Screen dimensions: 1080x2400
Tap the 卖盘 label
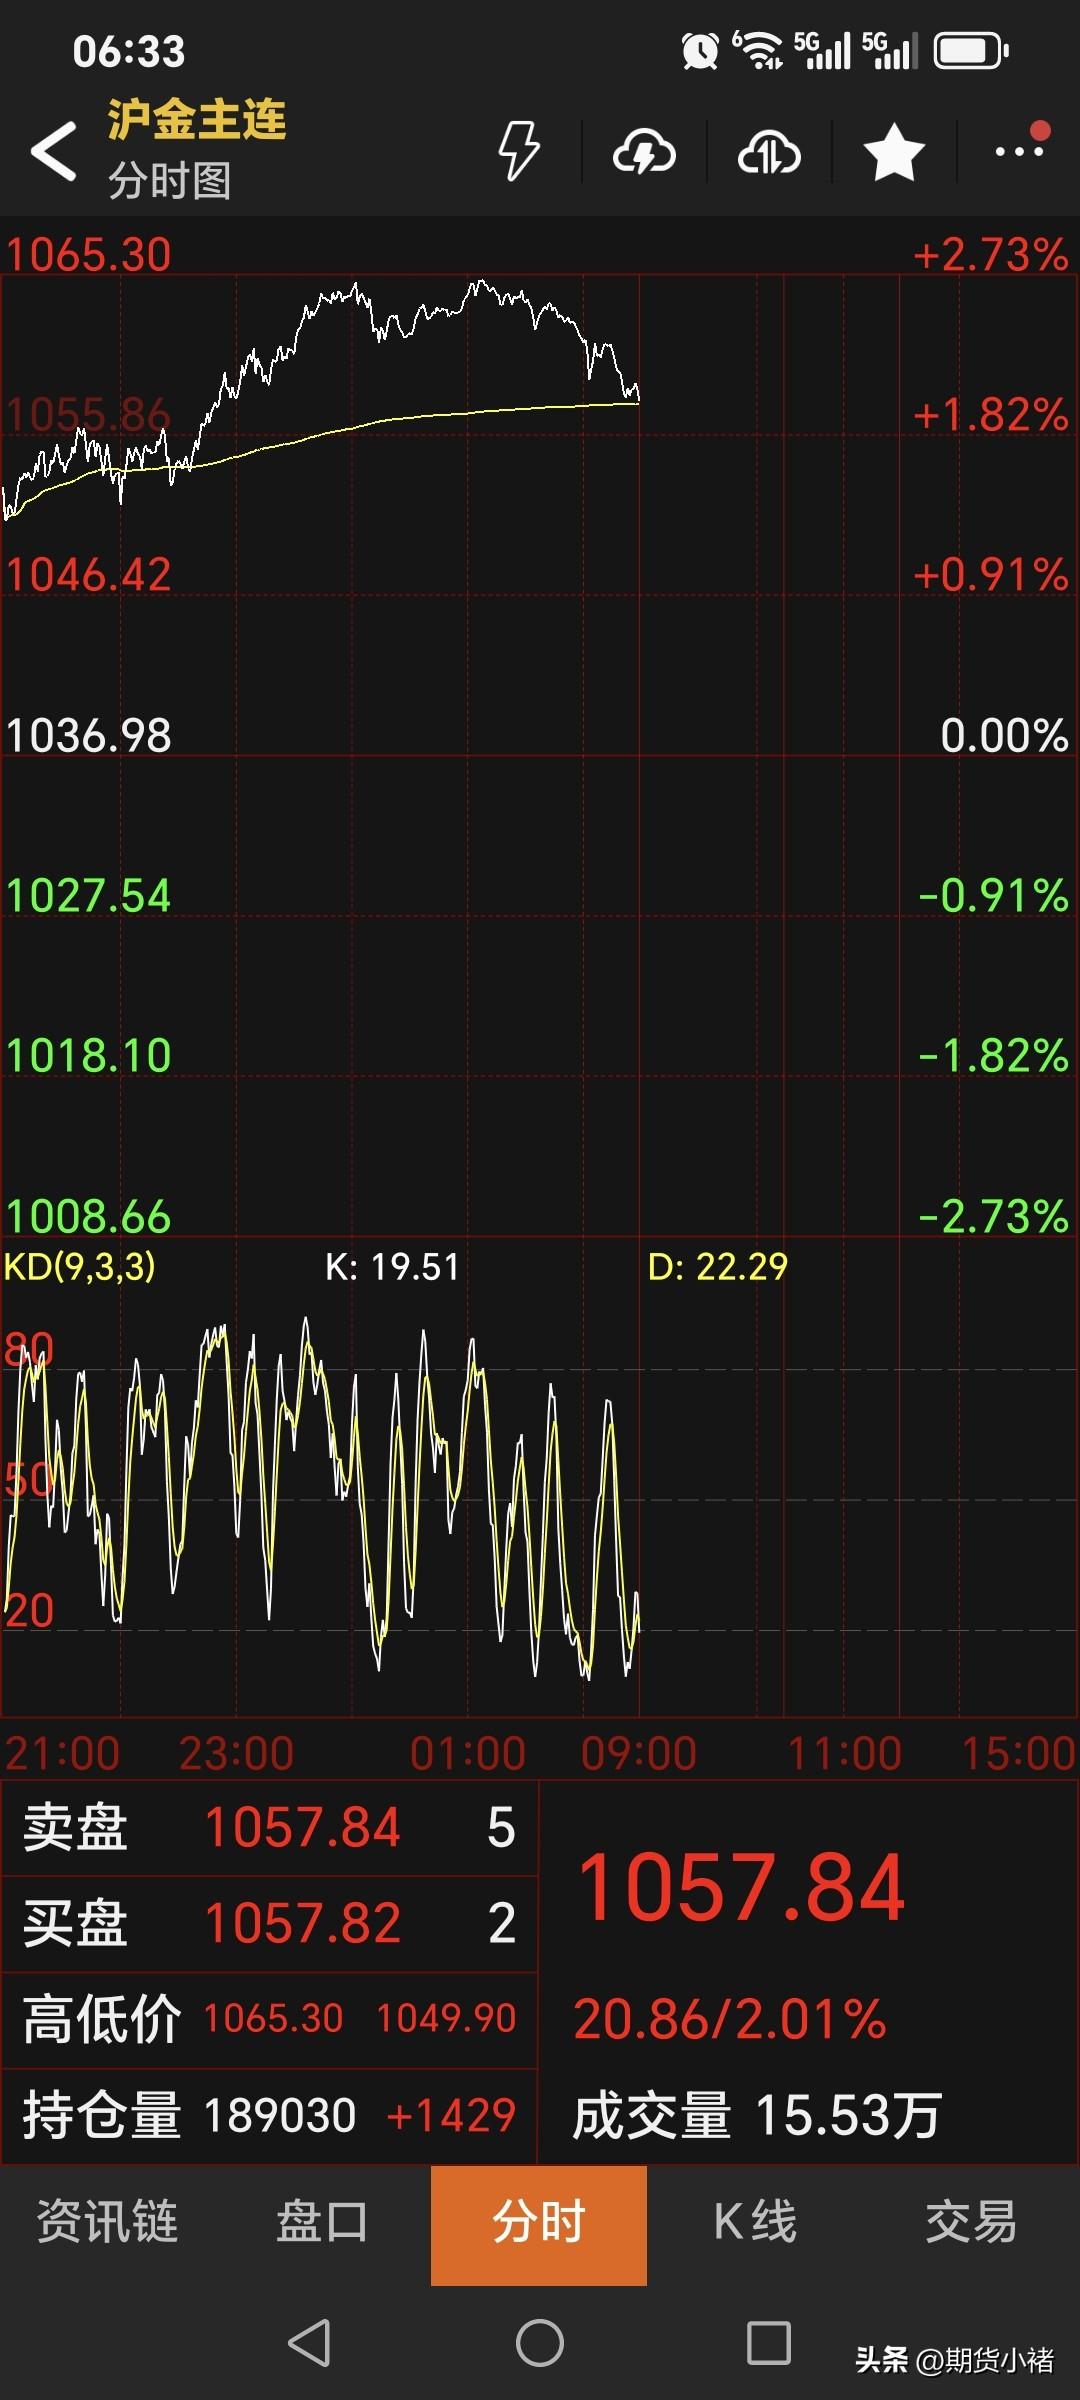point(75,1827)
